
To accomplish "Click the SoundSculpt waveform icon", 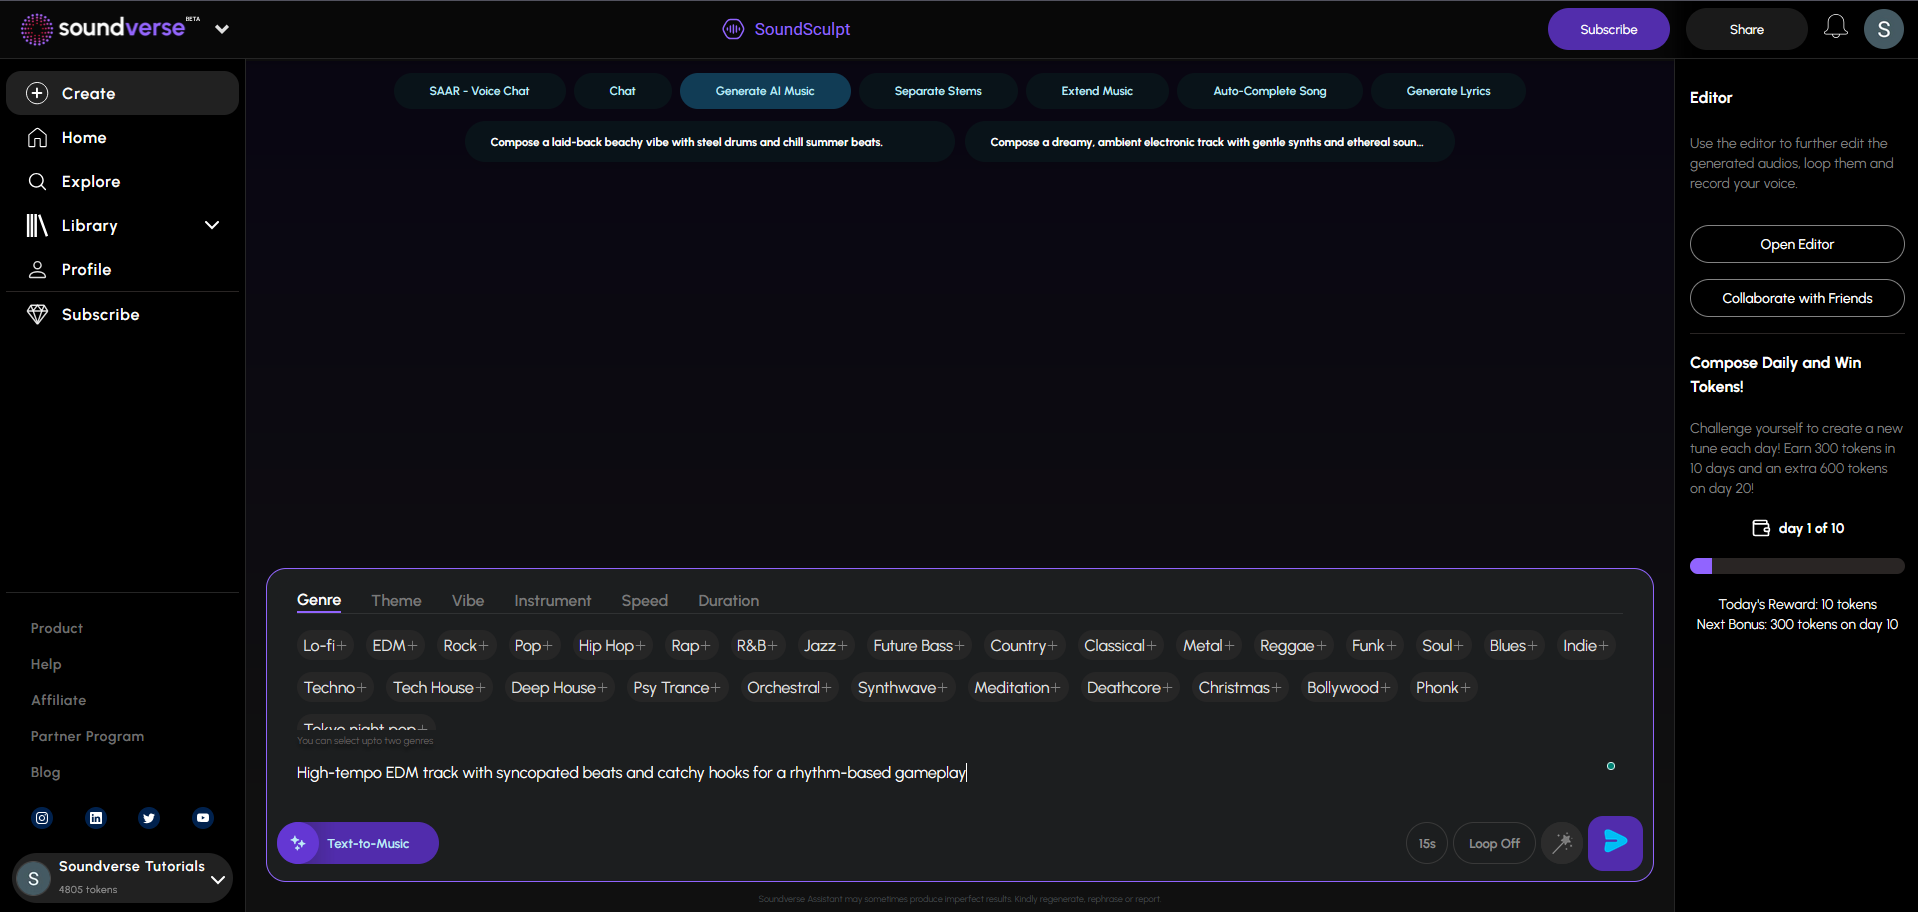I will click(733, 29).
